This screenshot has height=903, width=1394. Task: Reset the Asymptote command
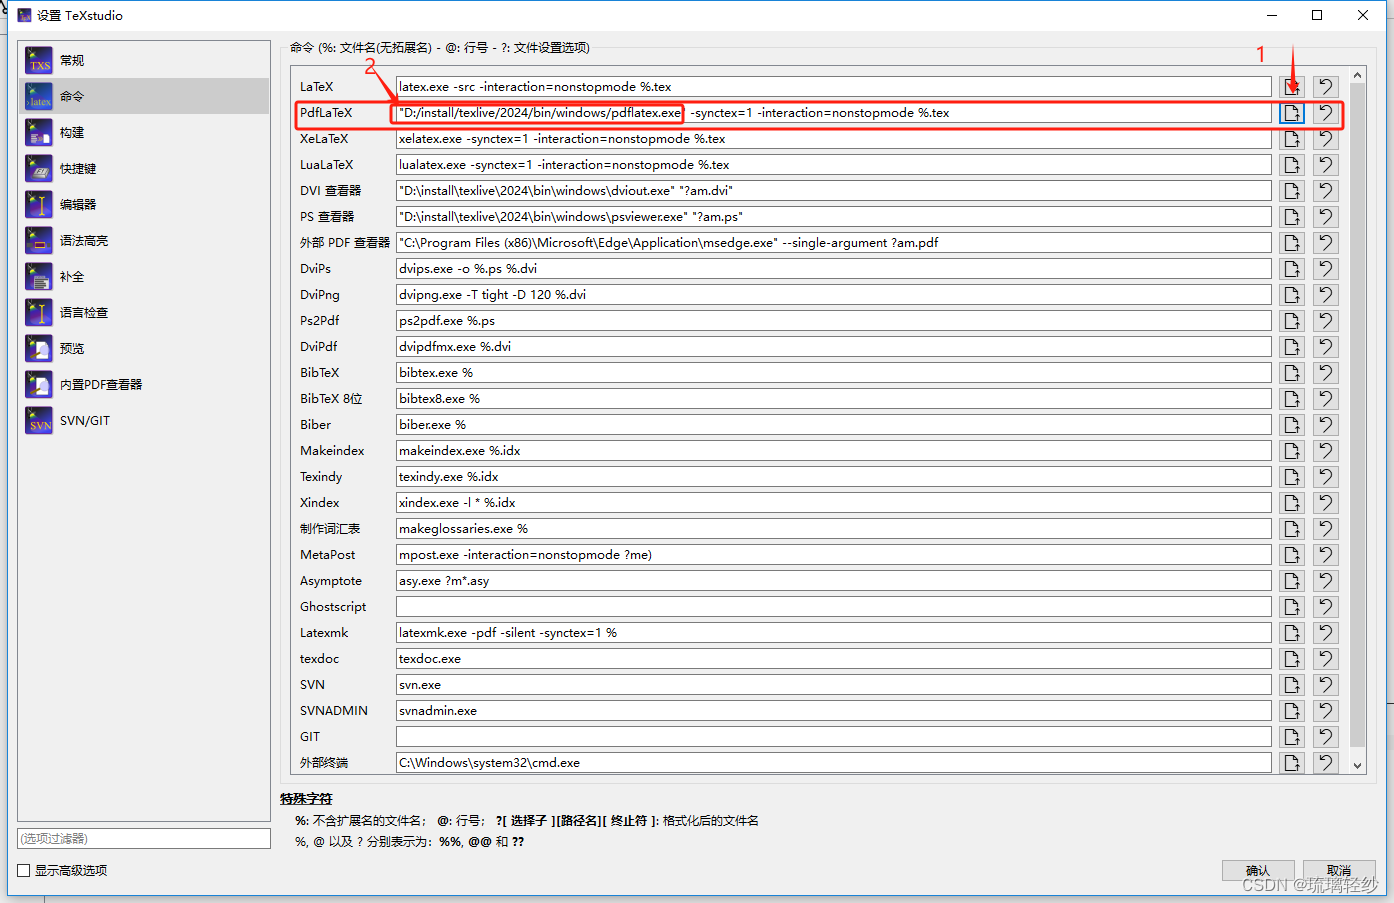[1326, 581]
